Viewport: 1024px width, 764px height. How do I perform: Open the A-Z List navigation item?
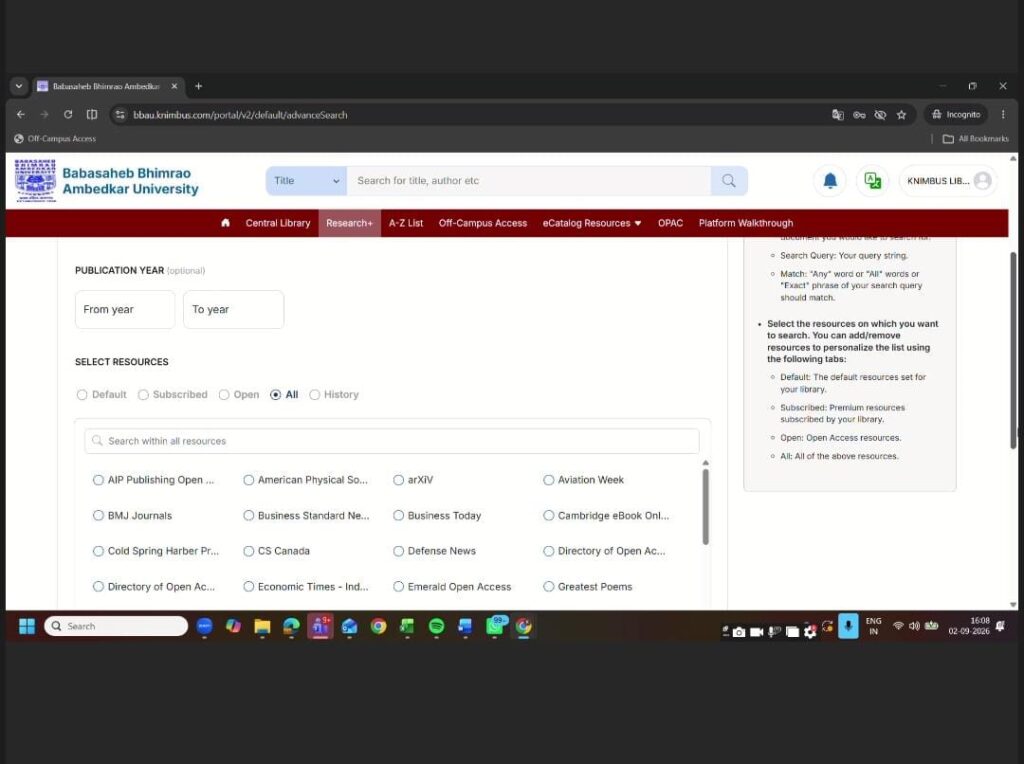click(x=406, y=223)
